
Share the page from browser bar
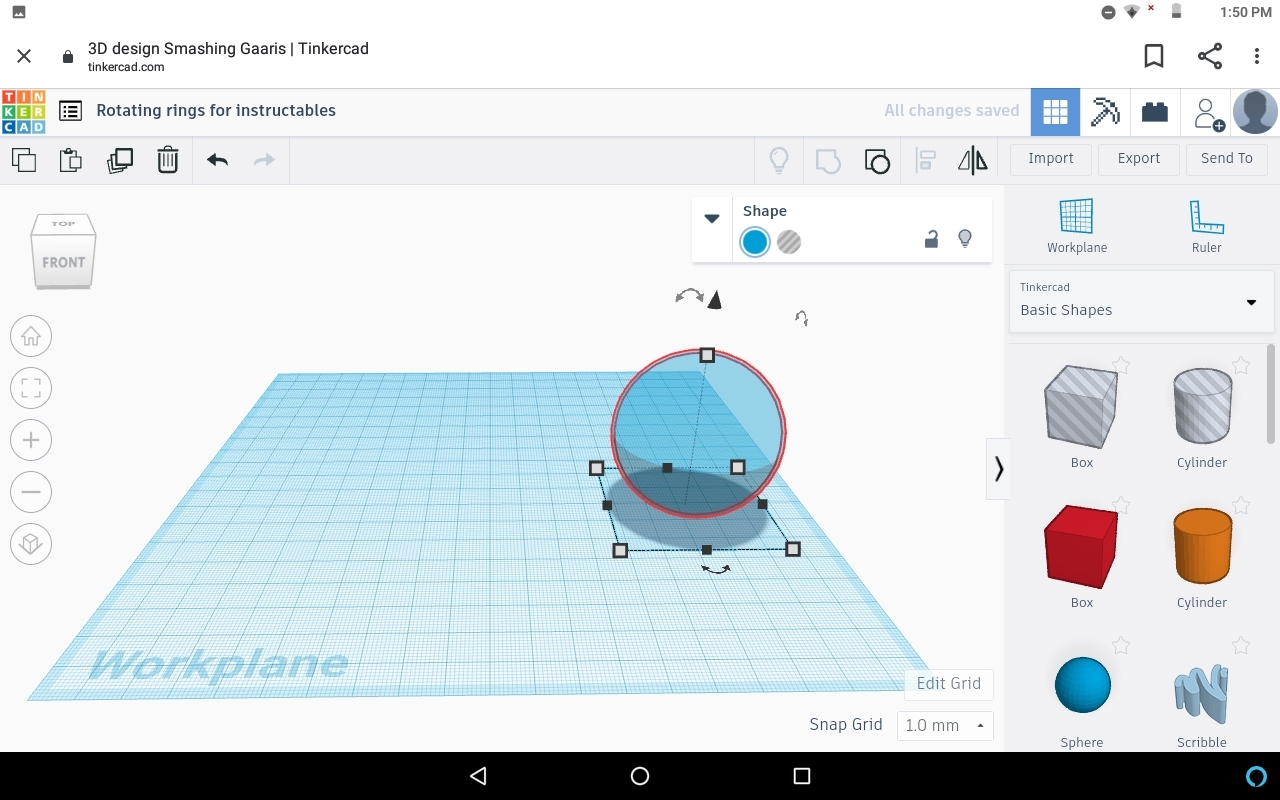[1210, 57]
